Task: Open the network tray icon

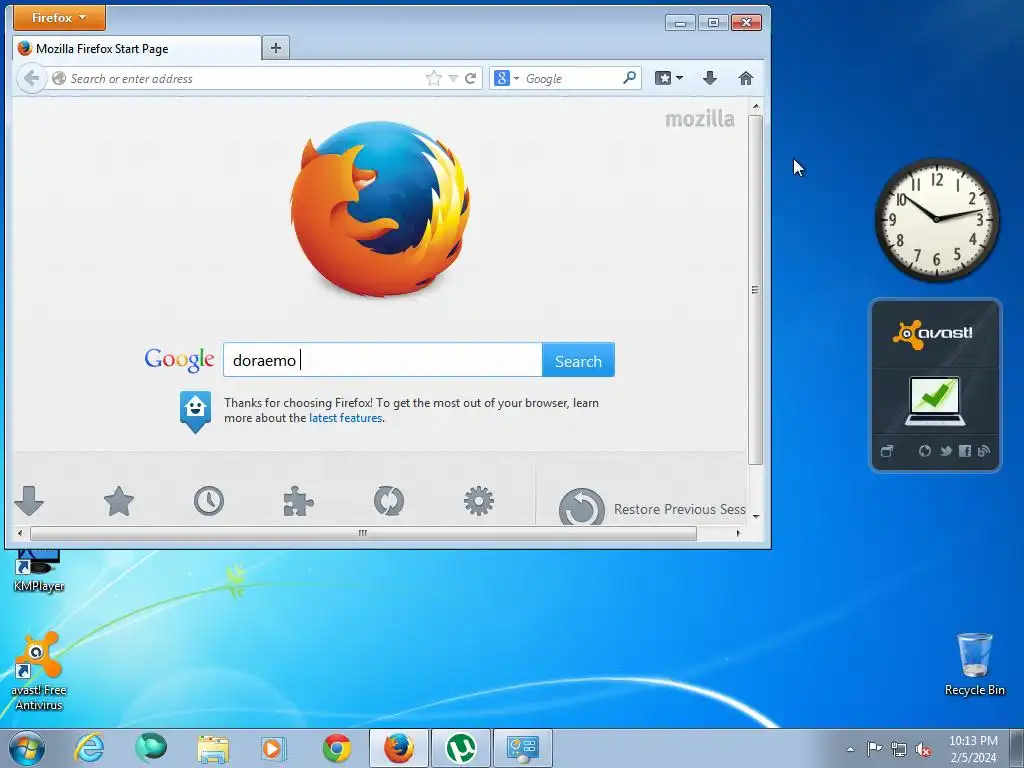Action: pyautogui.click(x=899, y=749)
